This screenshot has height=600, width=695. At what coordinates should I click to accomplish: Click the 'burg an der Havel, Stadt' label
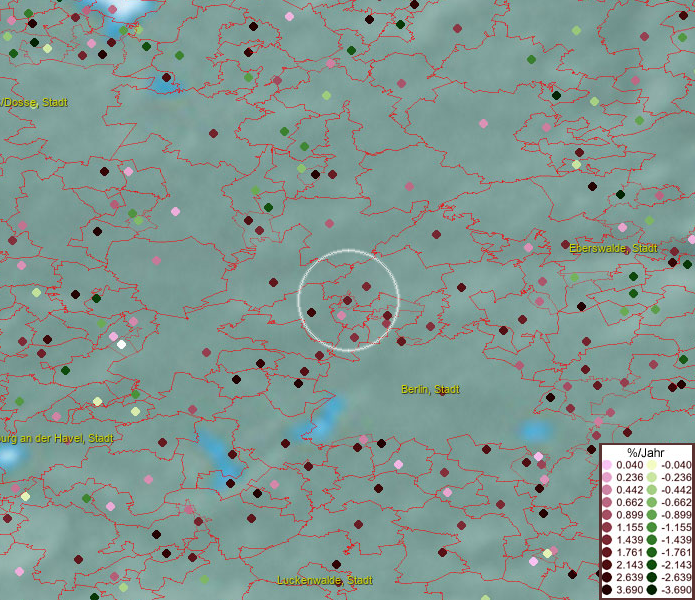tap(57, 438)
